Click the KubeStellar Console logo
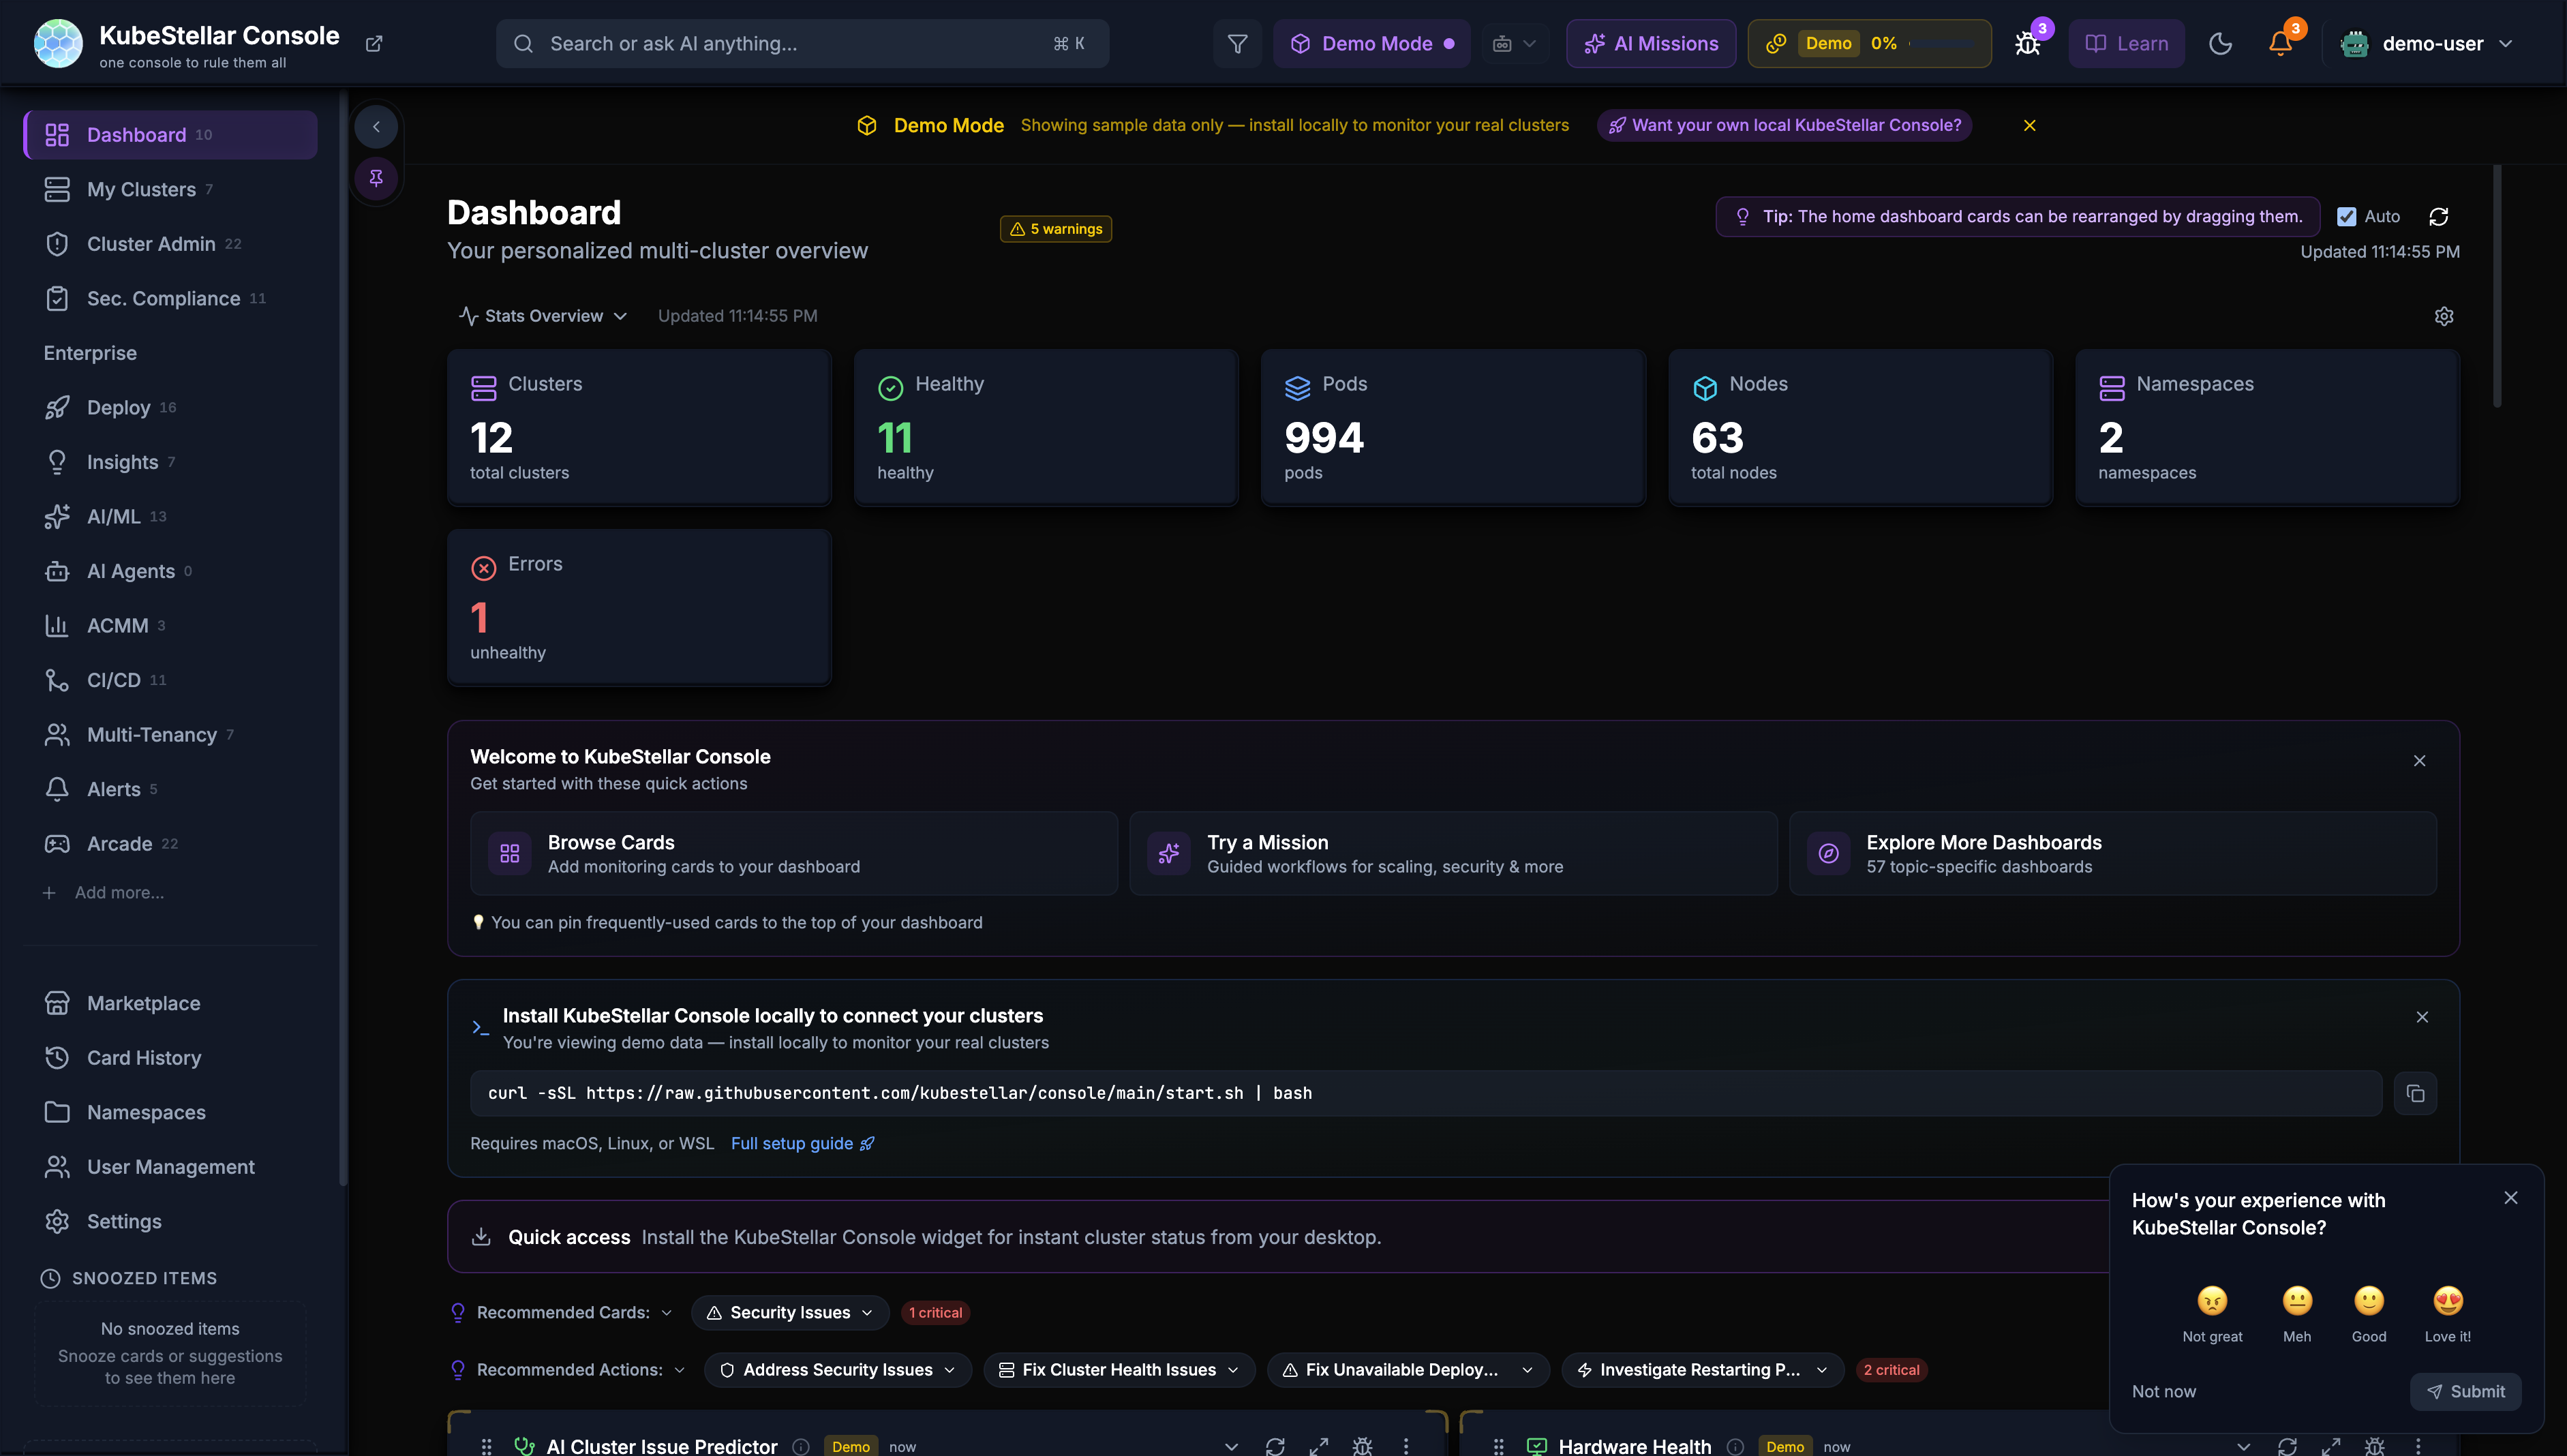The image size is (2567, 1456). point(58,44)
